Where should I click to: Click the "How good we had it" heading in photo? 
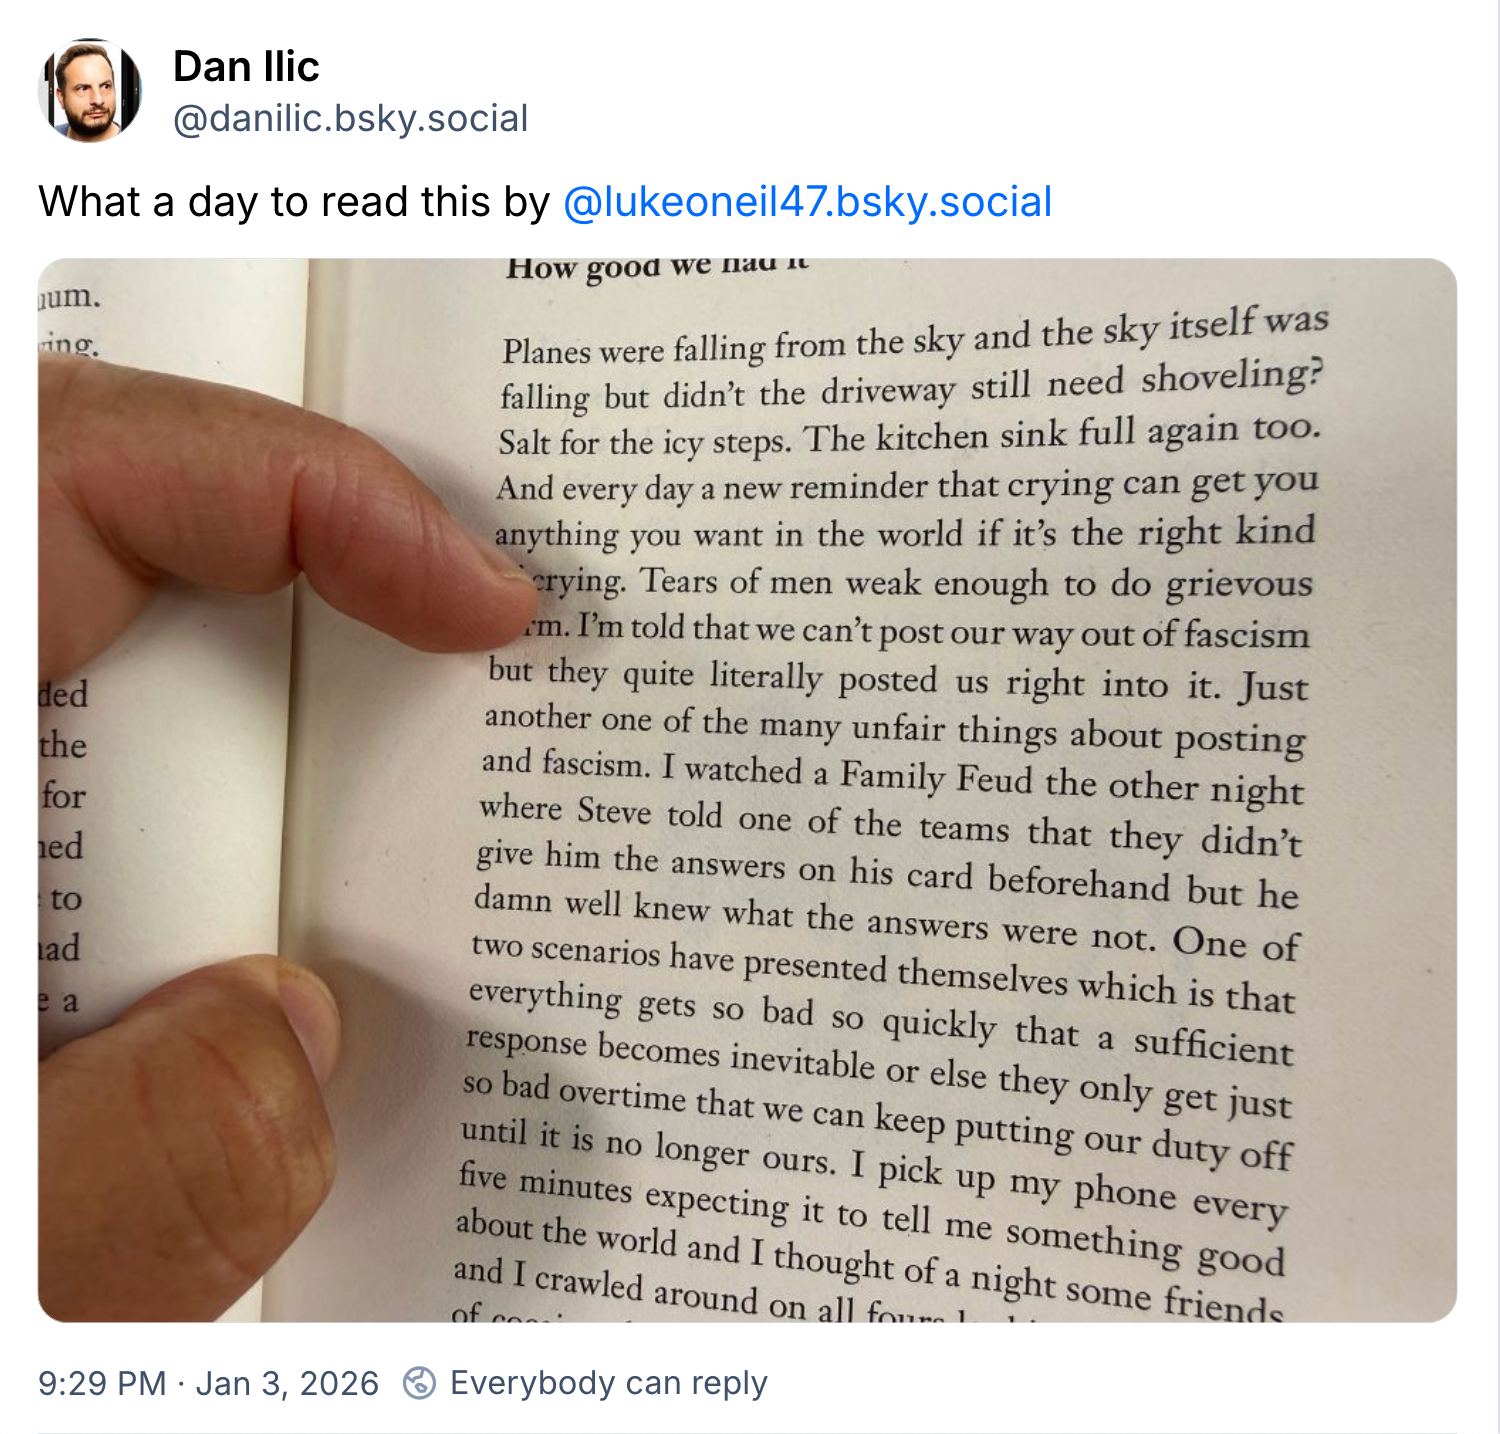(x=657, y=266)
